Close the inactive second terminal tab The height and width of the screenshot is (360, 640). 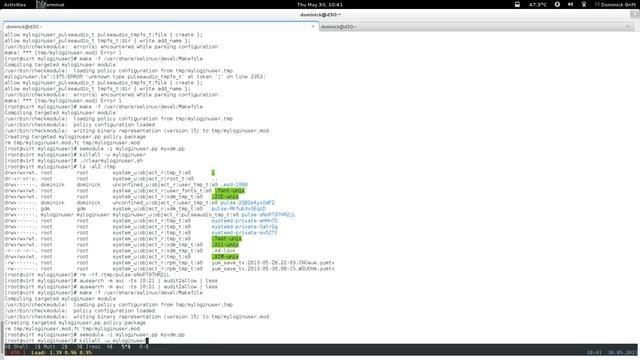pos(628,27)
